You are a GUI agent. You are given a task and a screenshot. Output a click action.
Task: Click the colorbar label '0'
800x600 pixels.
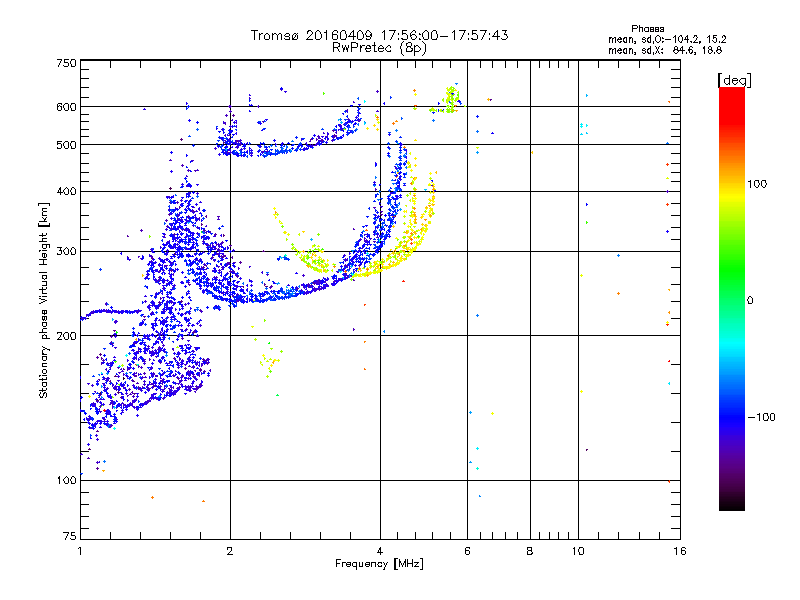(750, 301)
